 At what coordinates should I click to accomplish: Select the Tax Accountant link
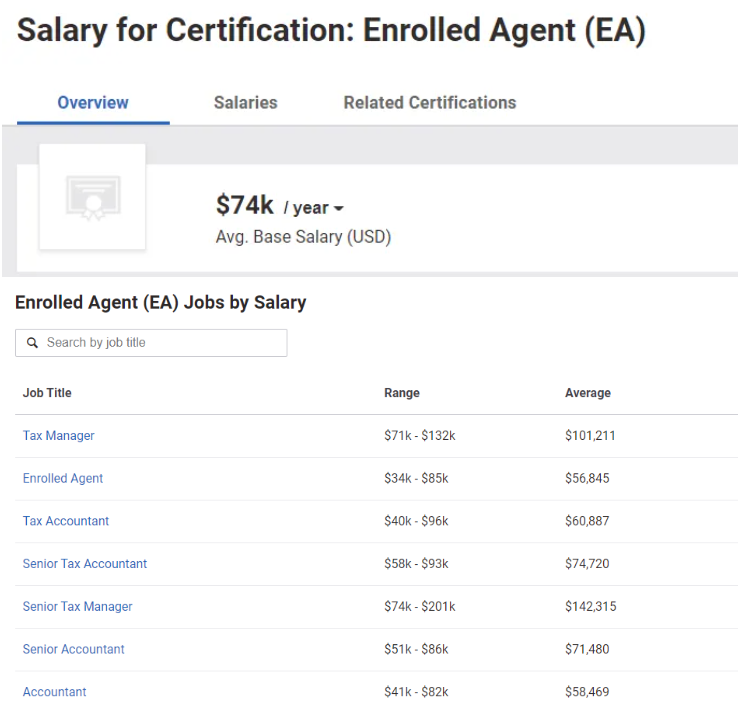point(66,521)
